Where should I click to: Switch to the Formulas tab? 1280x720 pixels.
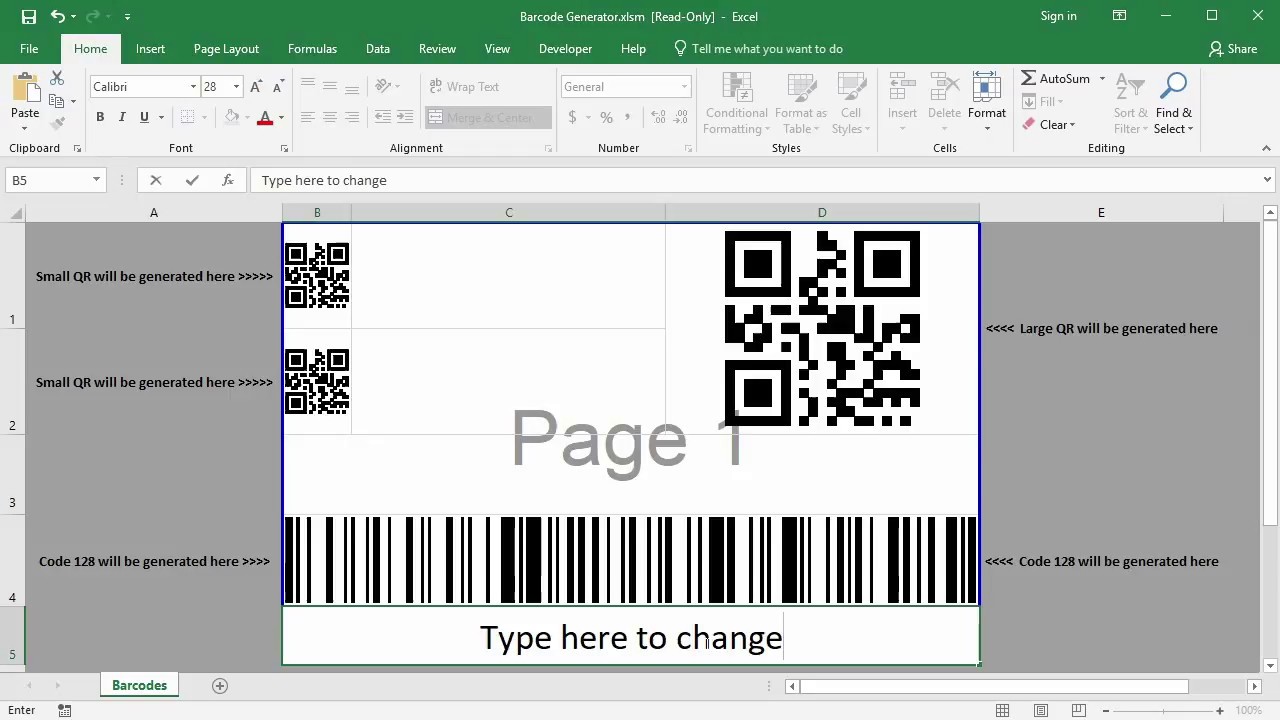pyautogui.click(x=312, y=48)
